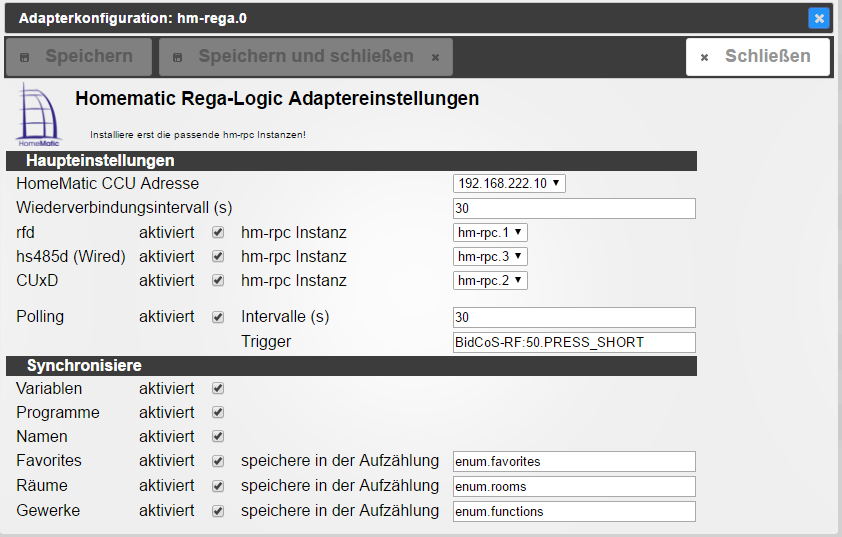
Task: Click the Speichern button
Action: pyautogui.click(x=78, y=56)
